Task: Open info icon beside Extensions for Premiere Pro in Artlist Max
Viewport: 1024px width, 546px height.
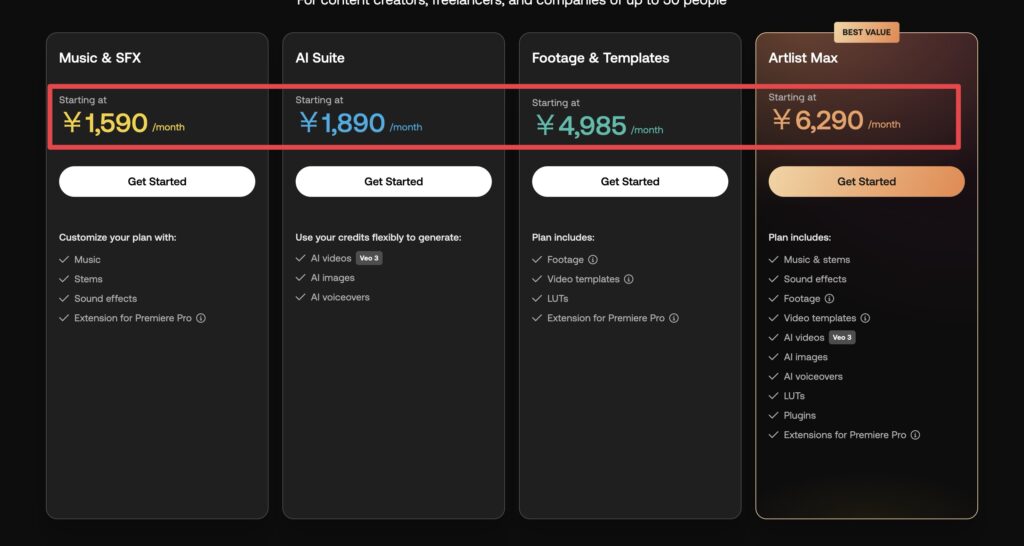Action: click(x=915, y=435)
